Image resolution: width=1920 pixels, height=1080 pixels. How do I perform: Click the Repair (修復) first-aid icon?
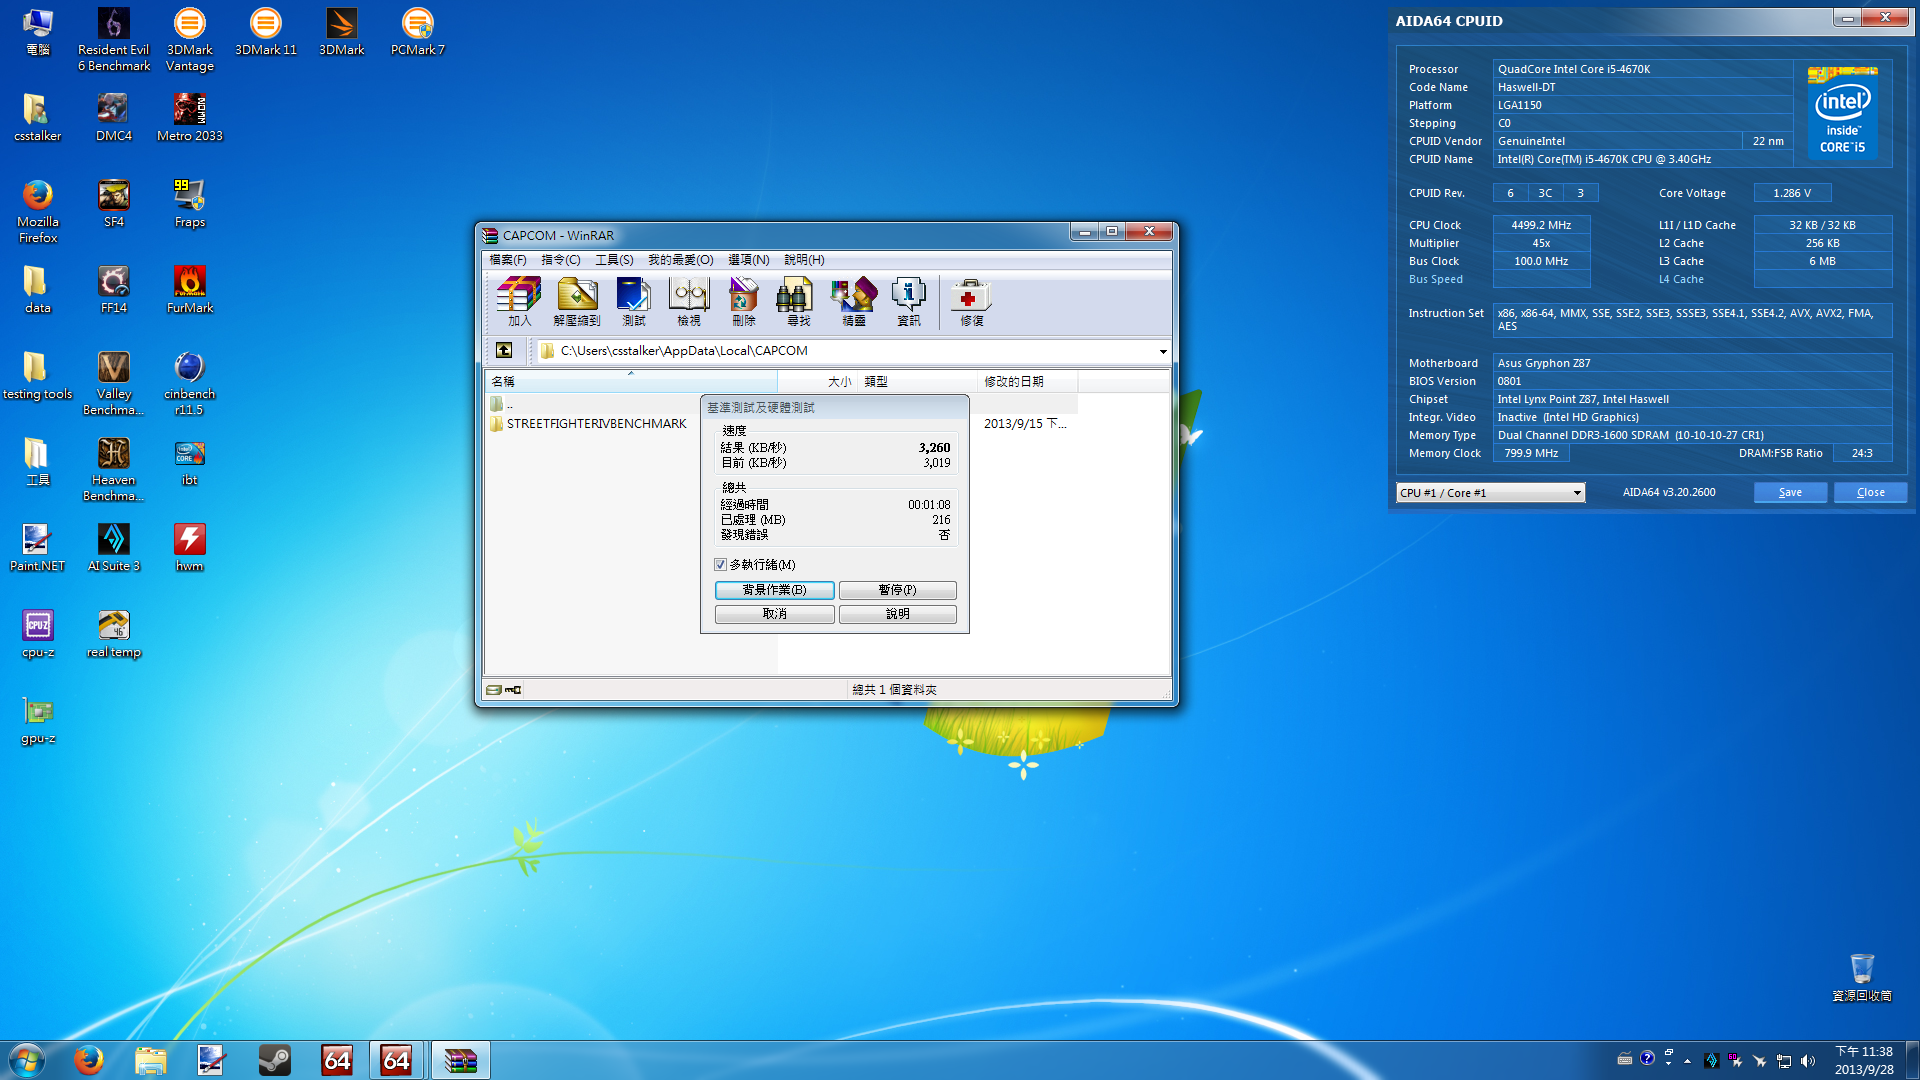coord(971,301)
